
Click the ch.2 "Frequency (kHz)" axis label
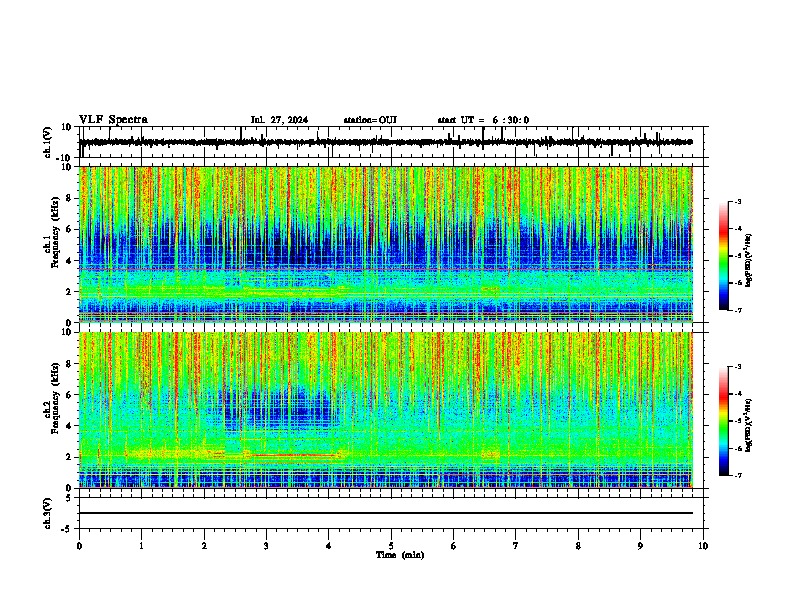[x=55, y=398]
